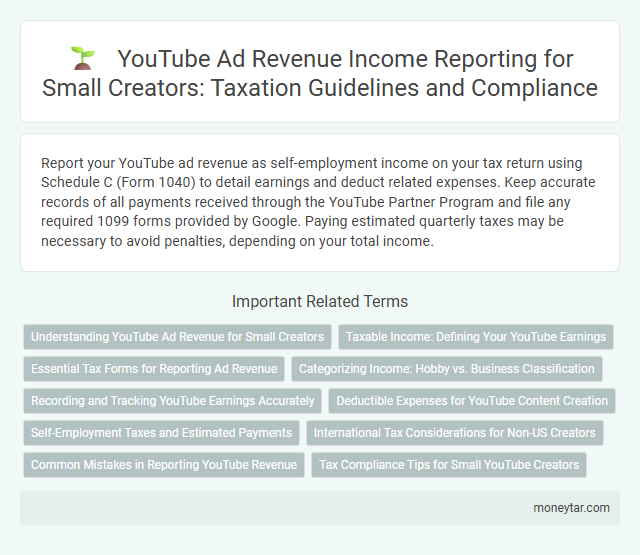Image resolution: width=640 pixels, height=555 pixels.
Task: Click the moneytar.com footer text
Action: [571, 508]
